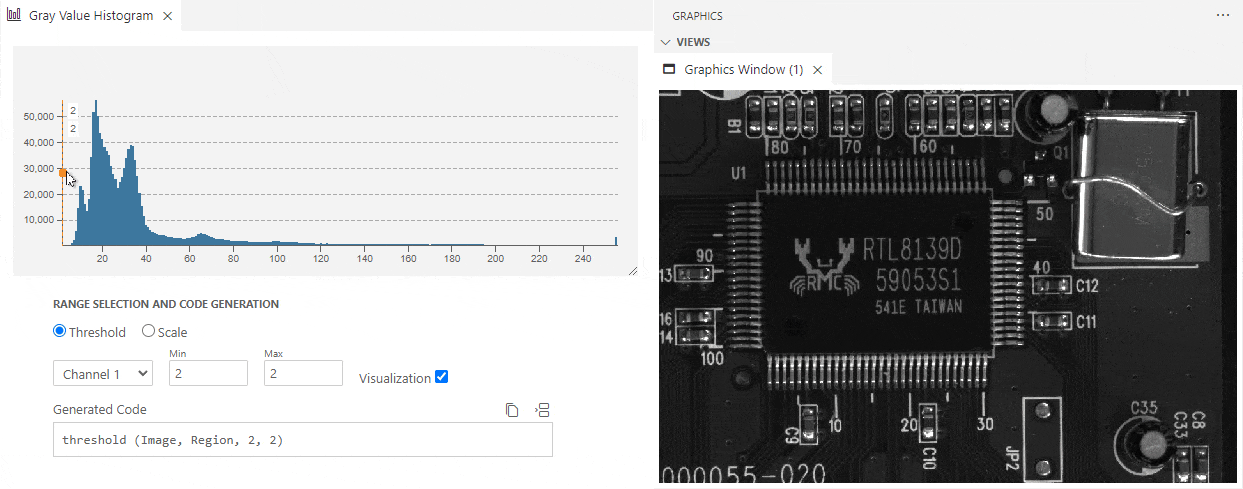Select the Scale radio option
Screen dimensions: 1243x489
pos(148,332)
